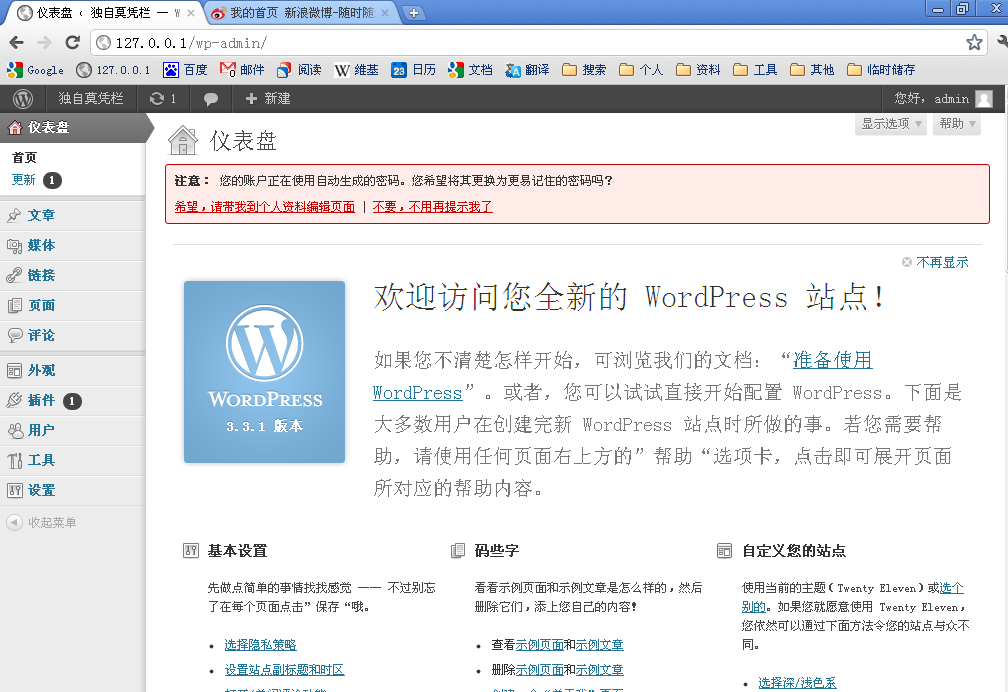Open 示例页面 link in the 查看 row

pyautogui.click(x=539, y=644)
